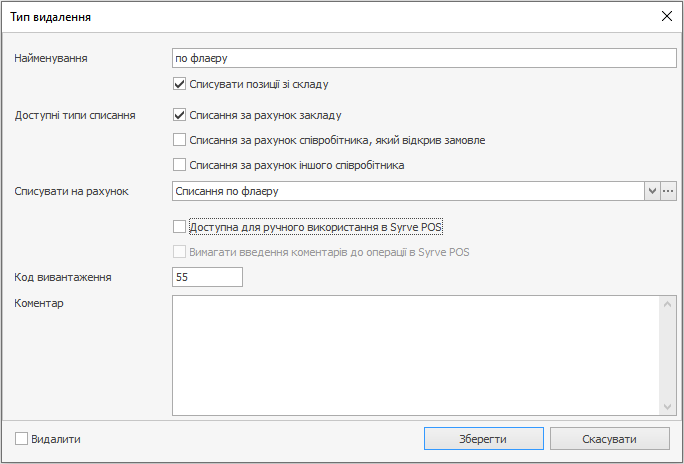This screenshot has height=464, width=684.
Task: Enable Доступна для ручного використання в Syrve POS
Action: click(180, 227)
